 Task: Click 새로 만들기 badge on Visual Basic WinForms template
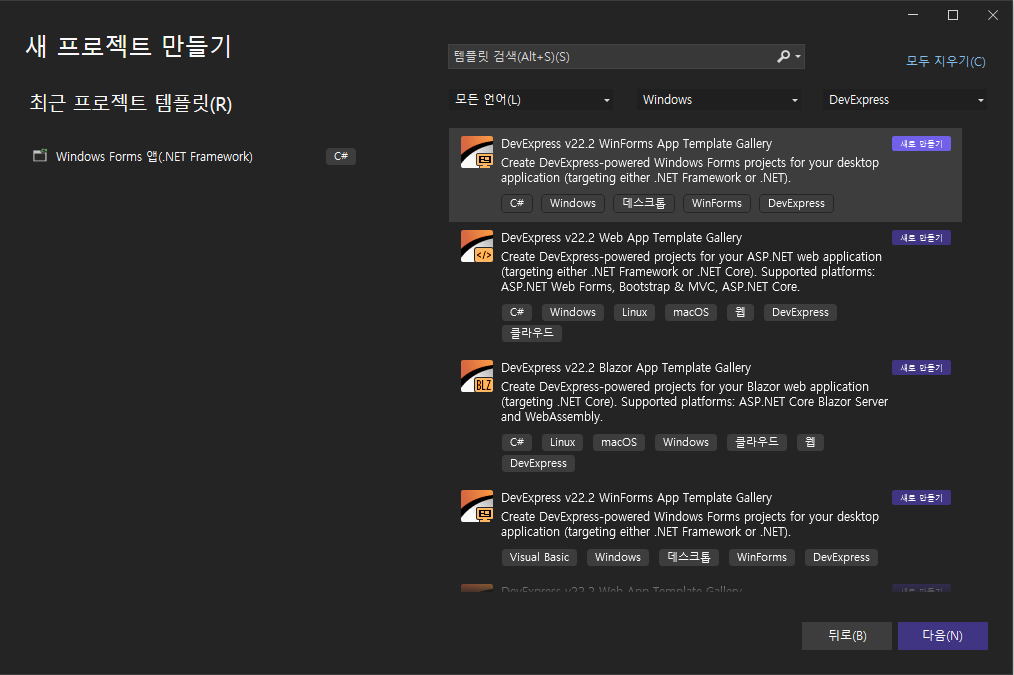pos(921,497)
